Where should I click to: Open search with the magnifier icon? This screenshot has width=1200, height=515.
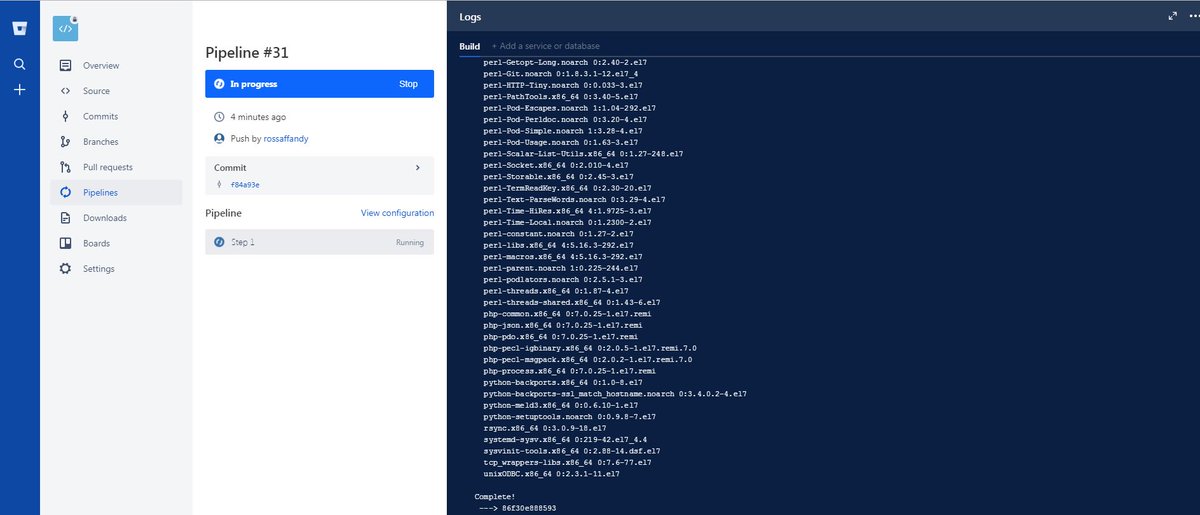(19, 64)
